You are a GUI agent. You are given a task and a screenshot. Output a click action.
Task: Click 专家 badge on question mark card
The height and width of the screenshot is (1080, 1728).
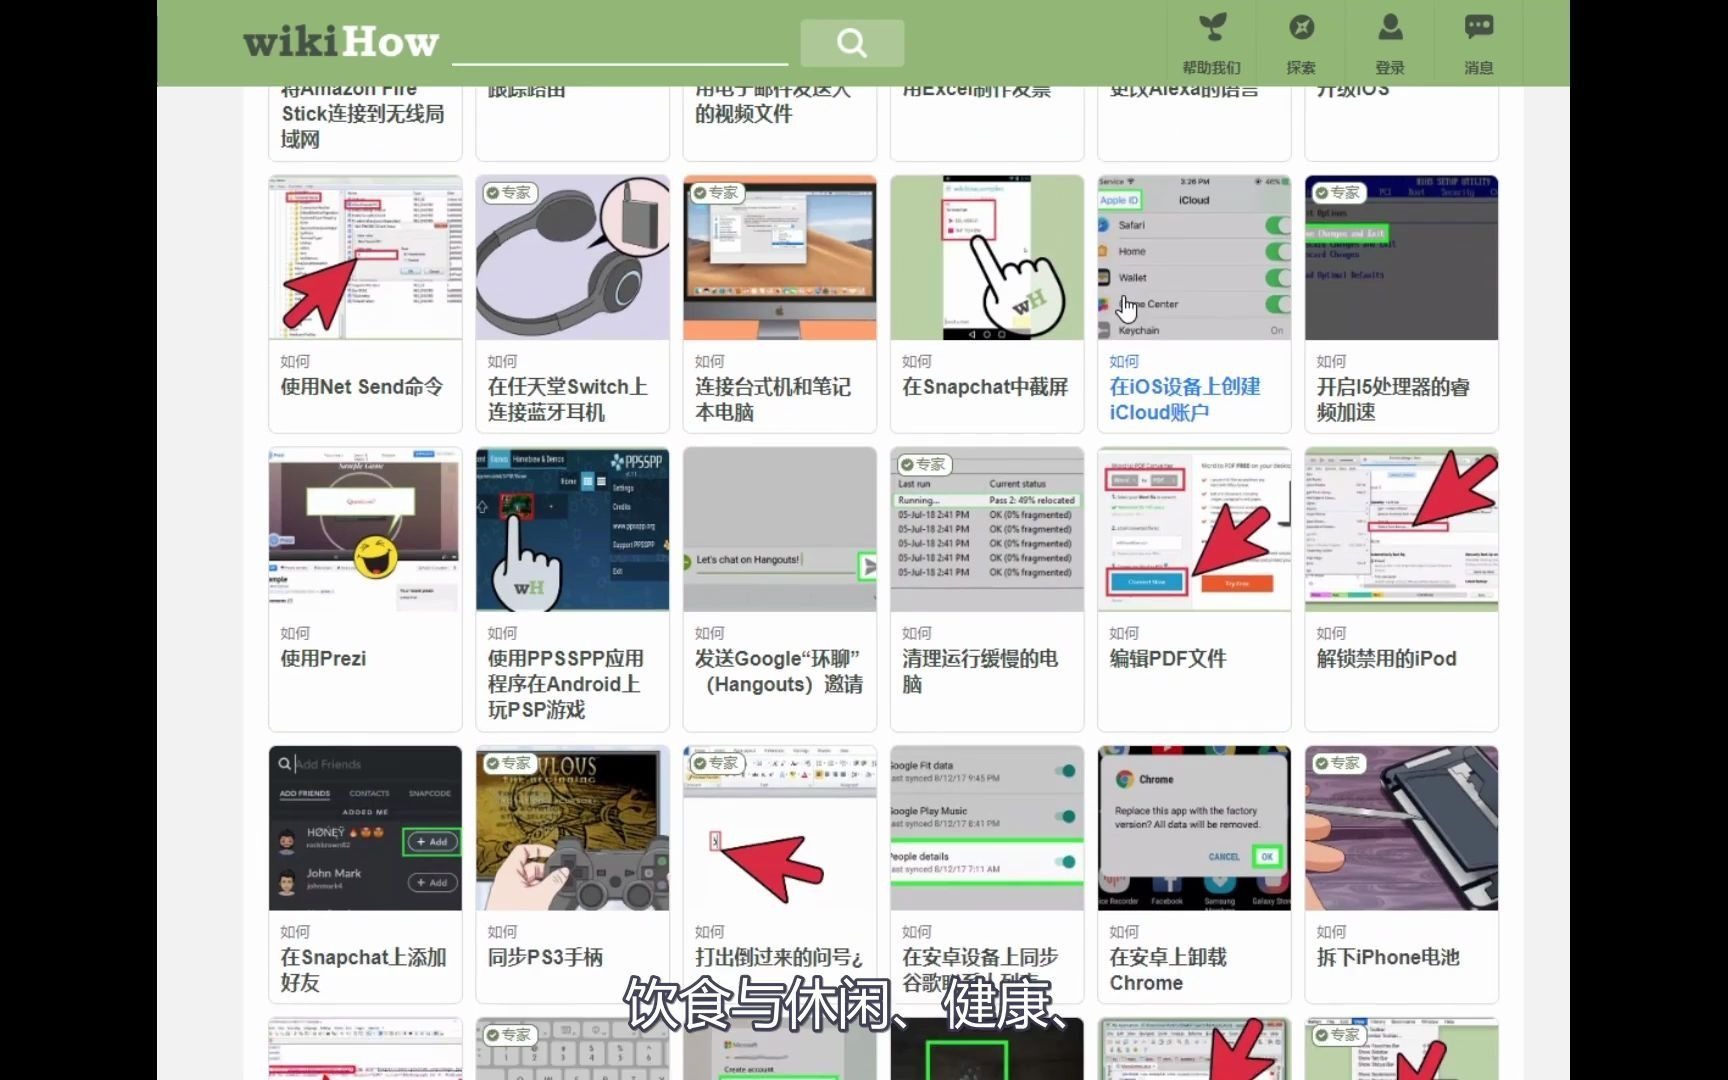(716, 763)
